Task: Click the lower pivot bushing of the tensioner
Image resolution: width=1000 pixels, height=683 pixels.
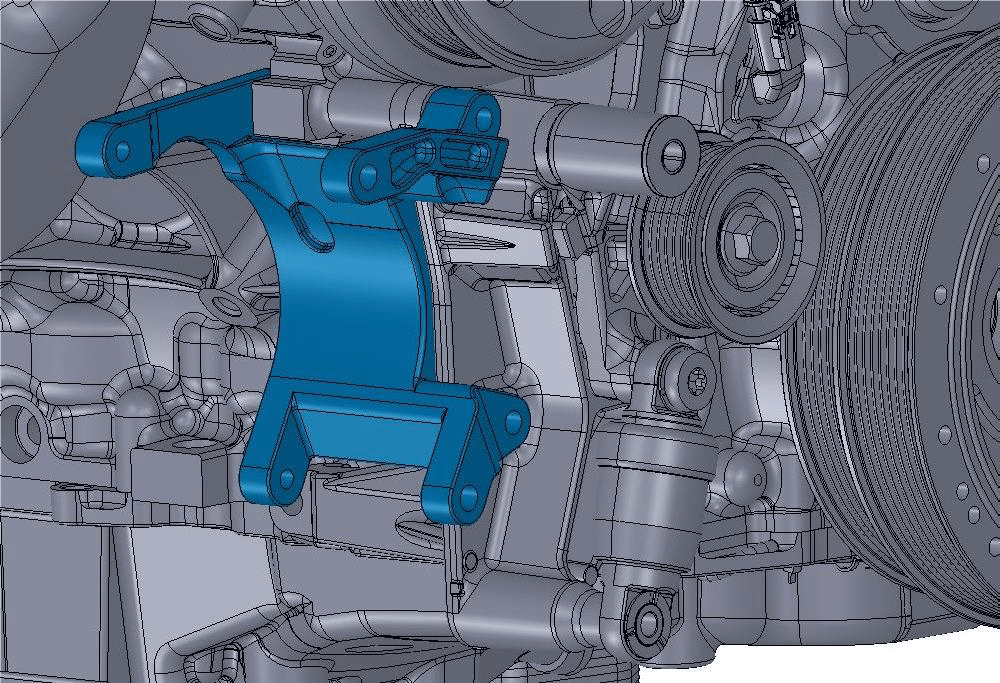Action: (646, 619)
